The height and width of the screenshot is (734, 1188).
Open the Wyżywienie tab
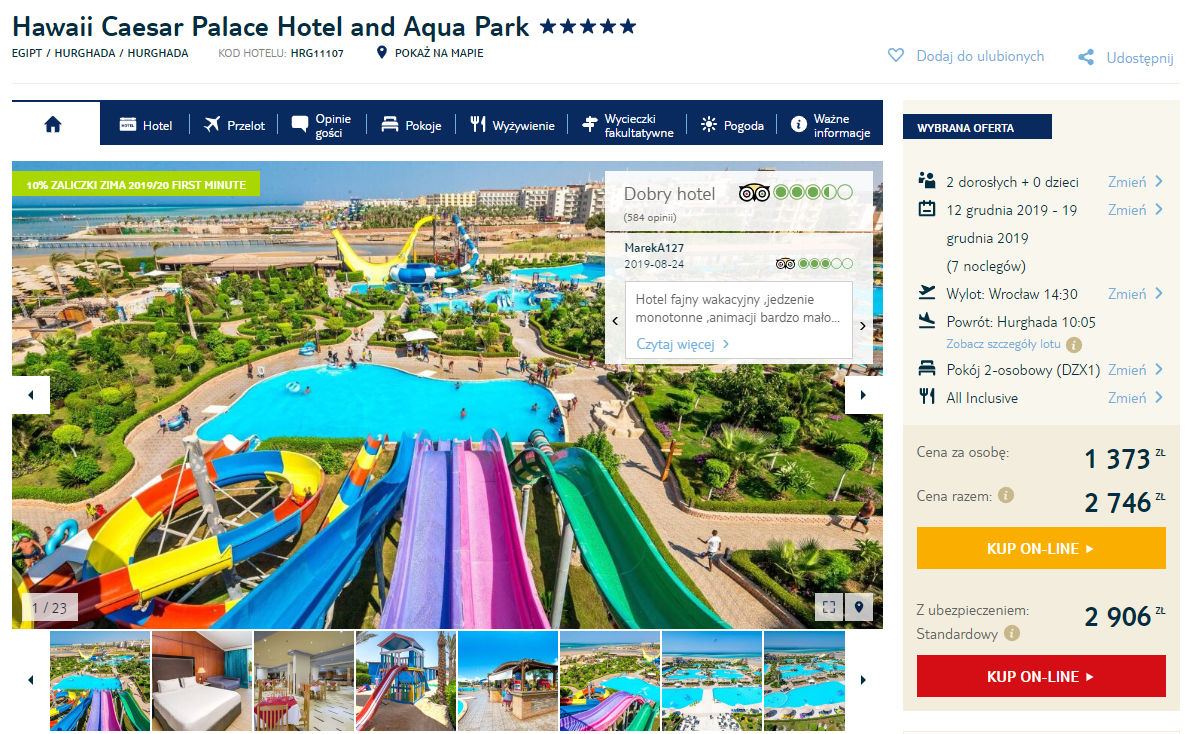[512, 125]
